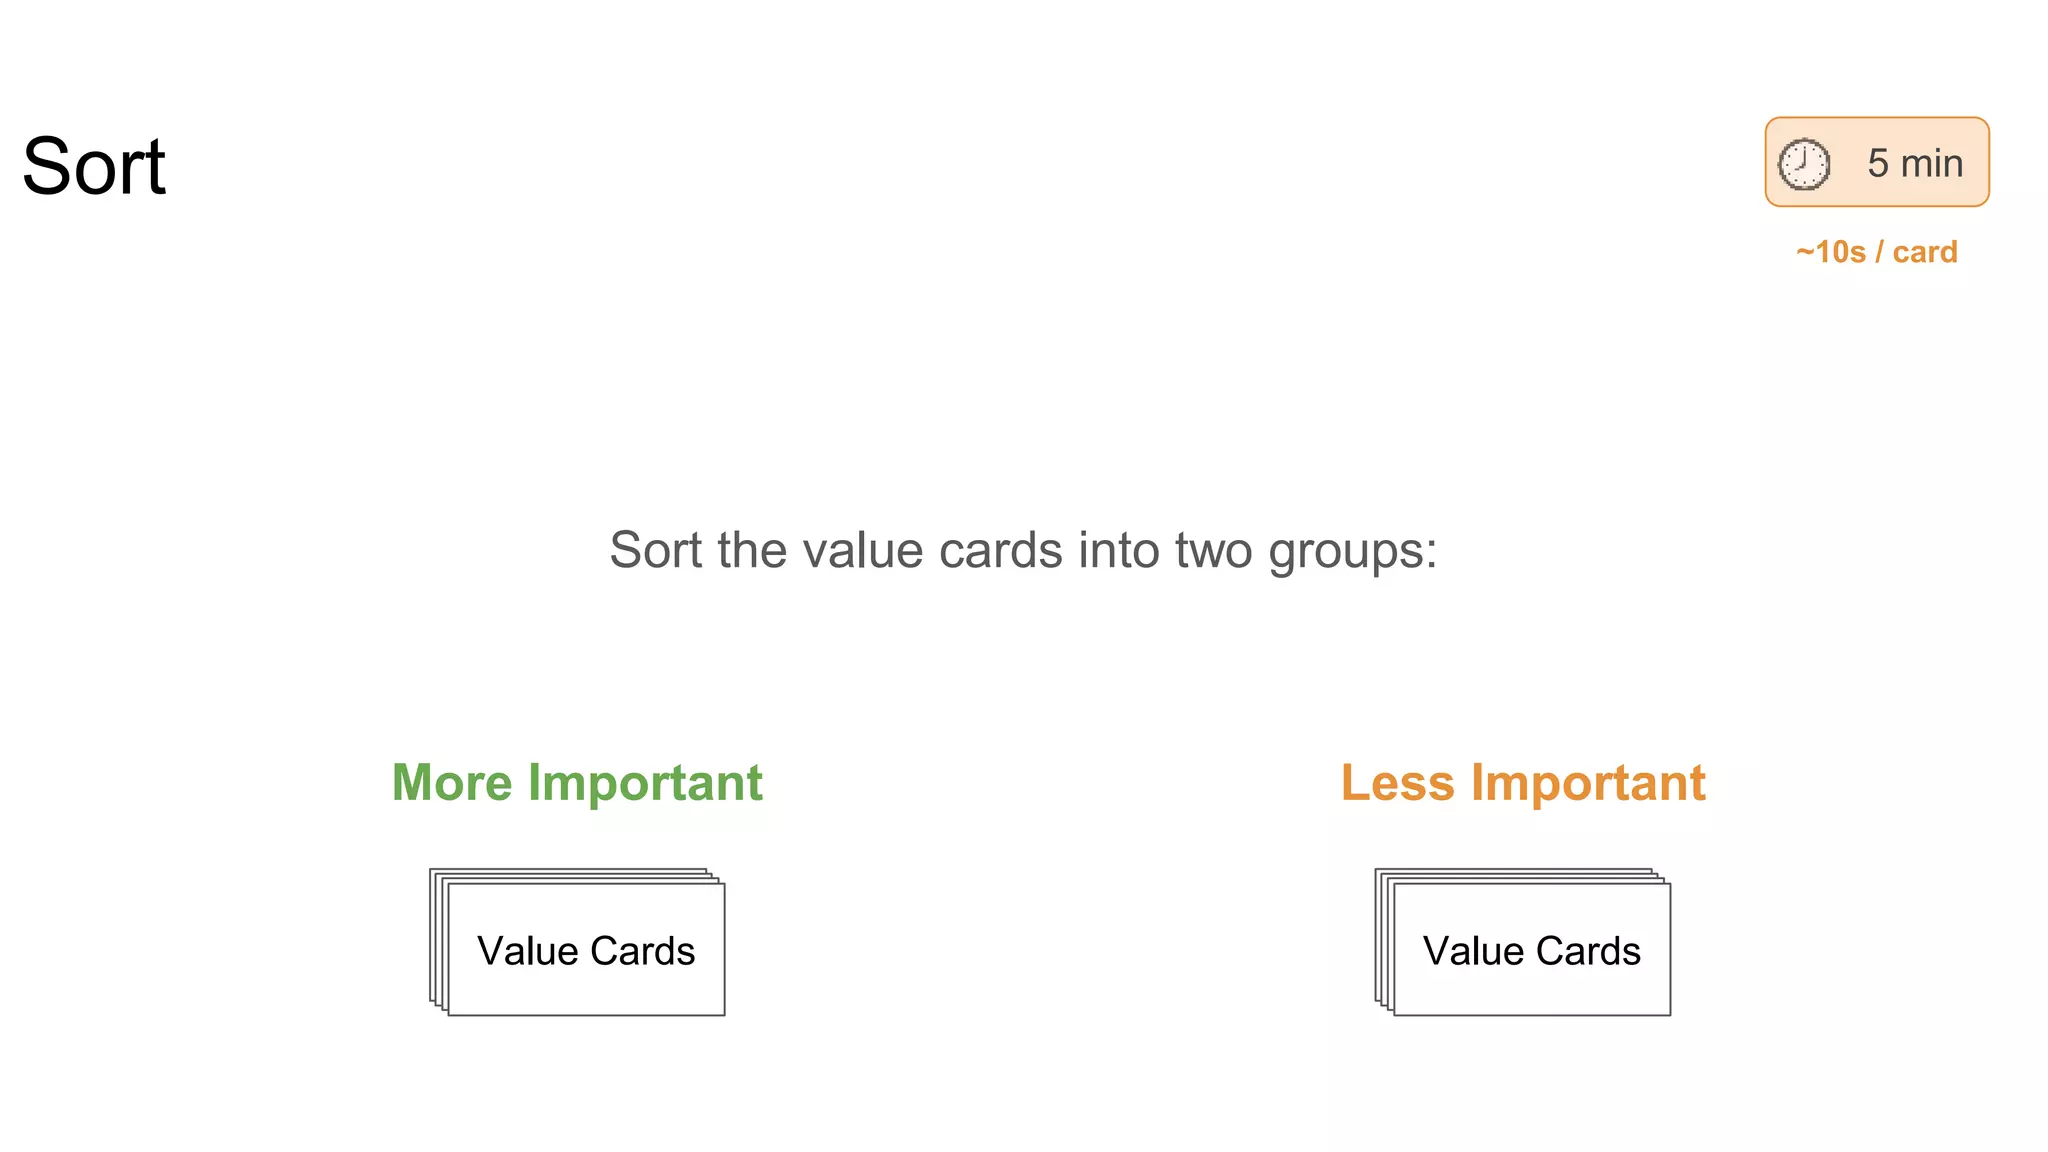Select the green "More Important" heading
This screenshot has width=2048, height=1152.
[x=577, y=783]
